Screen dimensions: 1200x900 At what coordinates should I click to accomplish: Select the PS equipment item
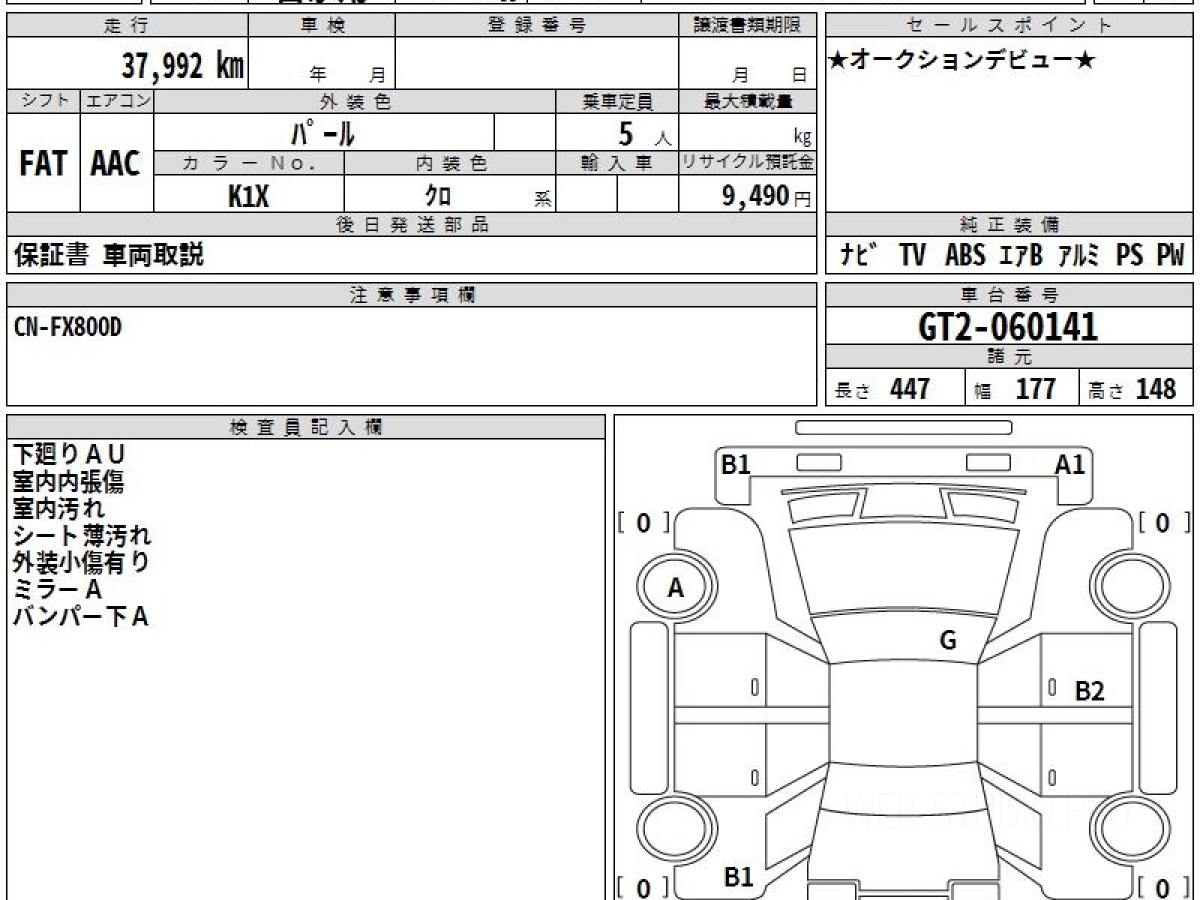(1130, 256)
